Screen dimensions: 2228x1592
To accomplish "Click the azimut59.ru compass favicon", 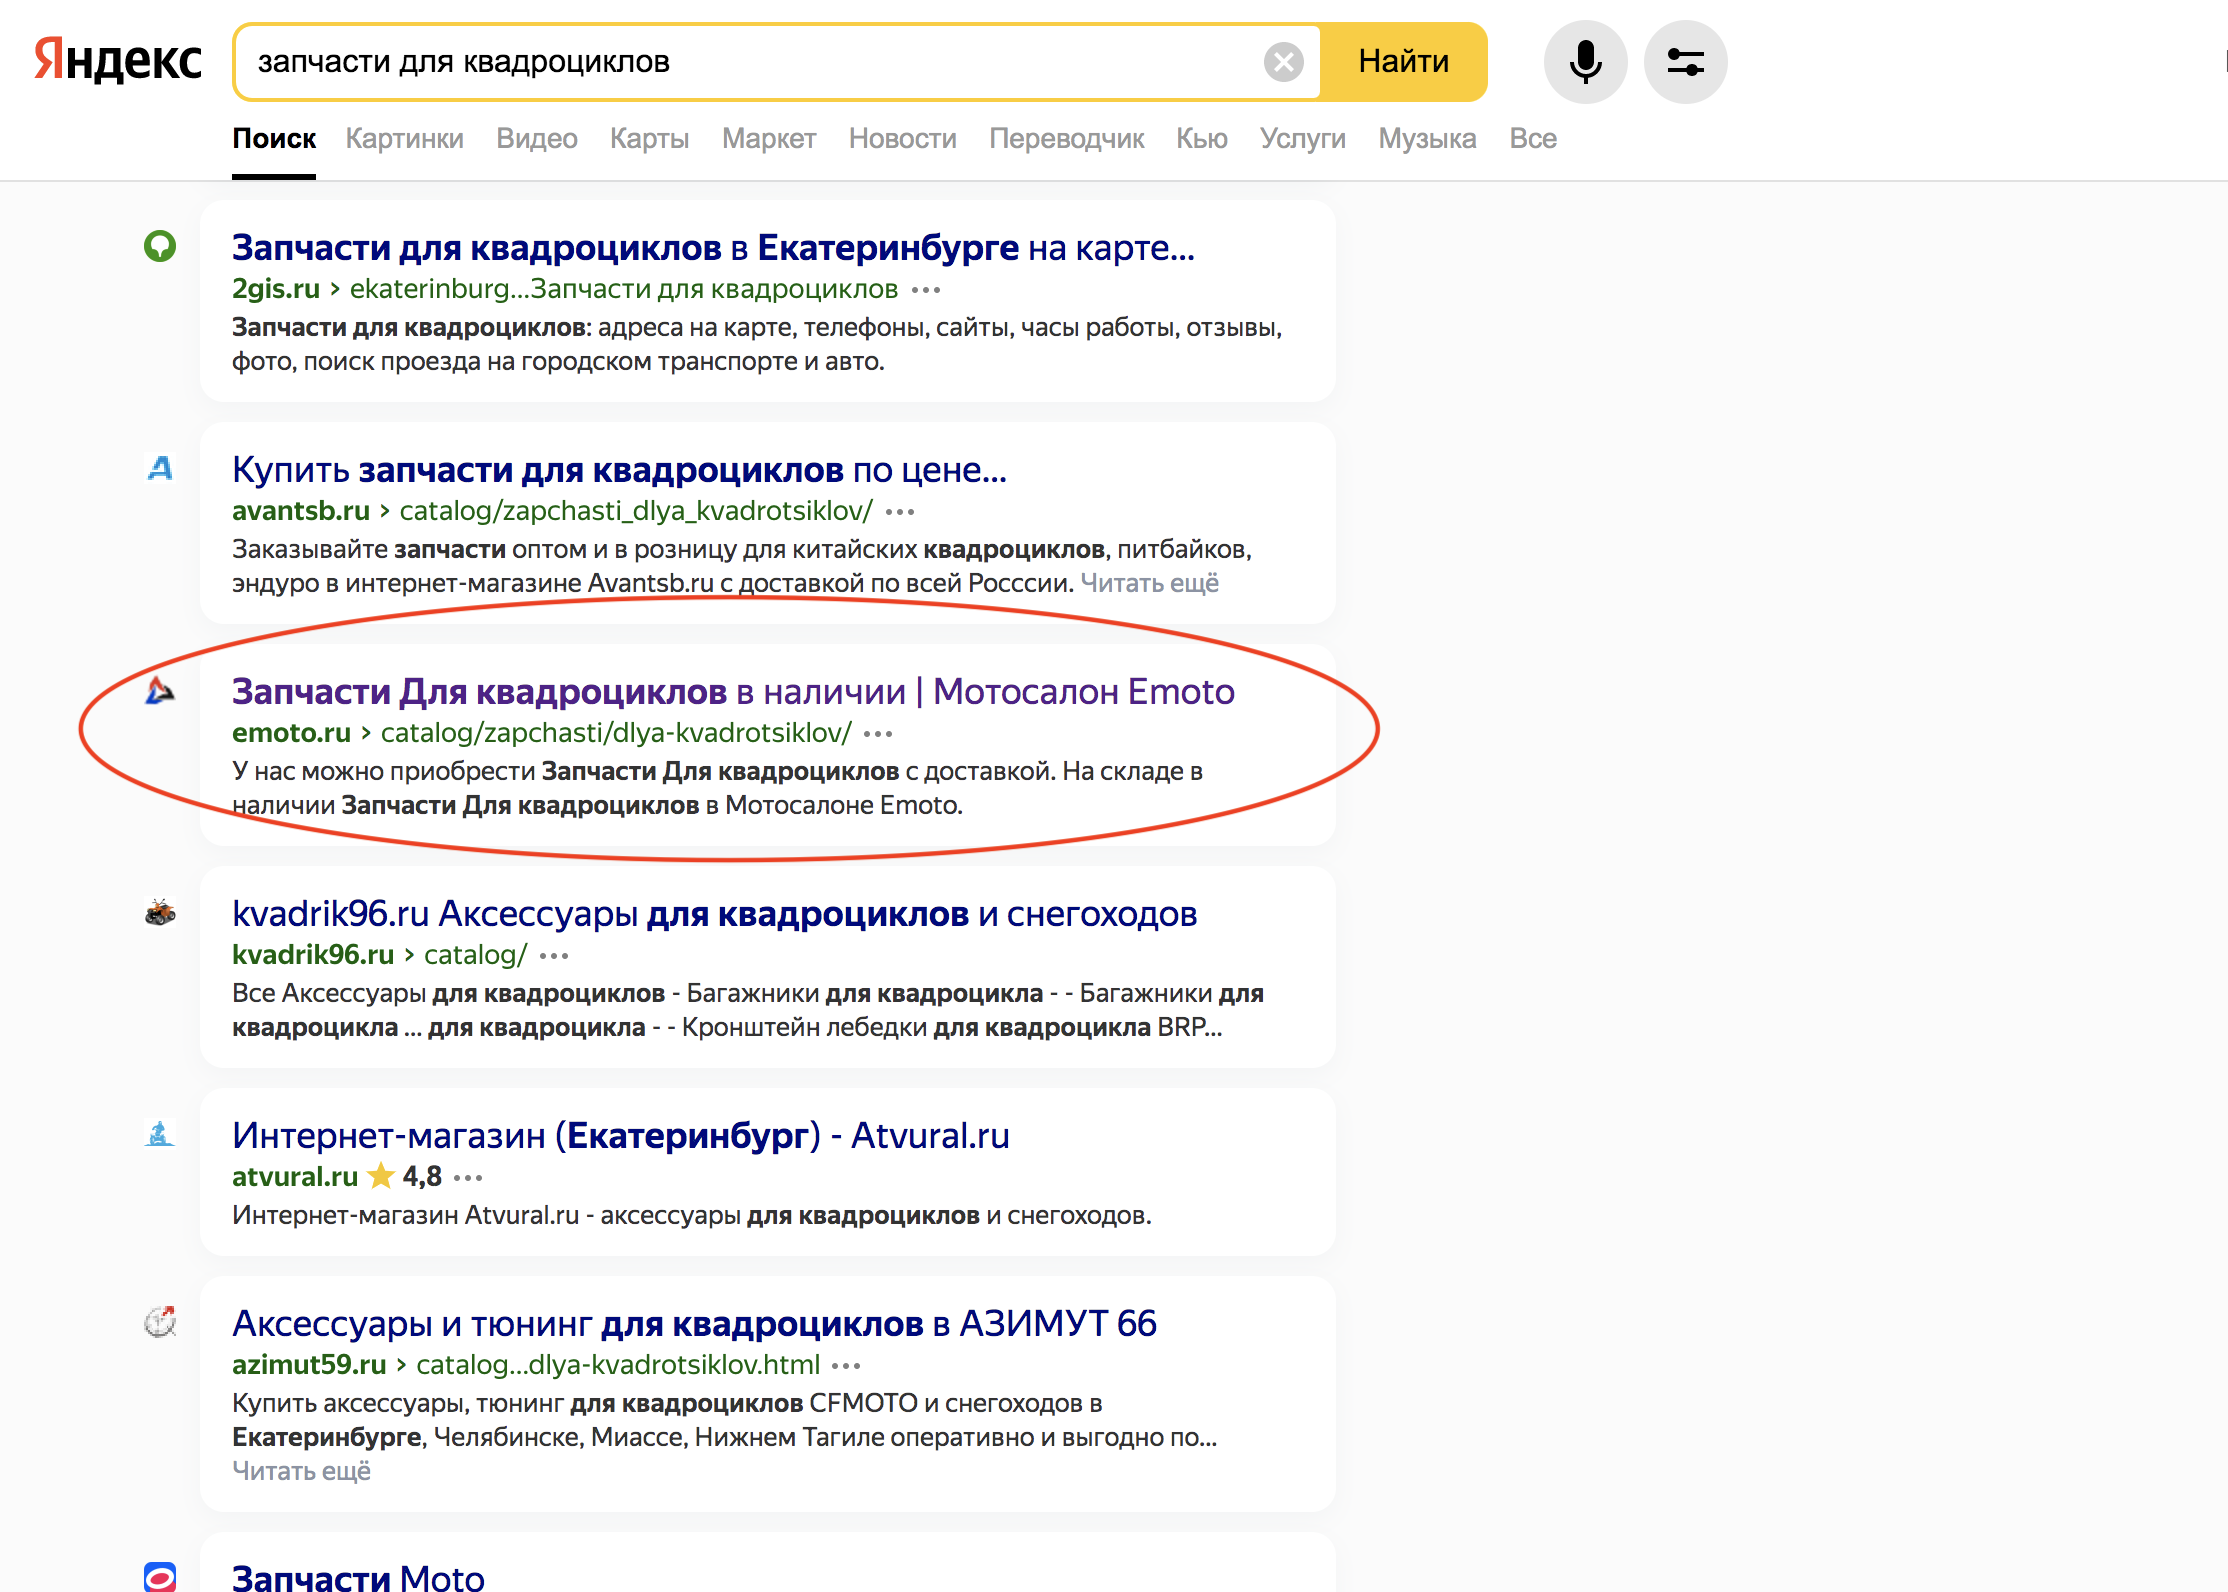I will pyautogui.click(x=160, y=1322).
